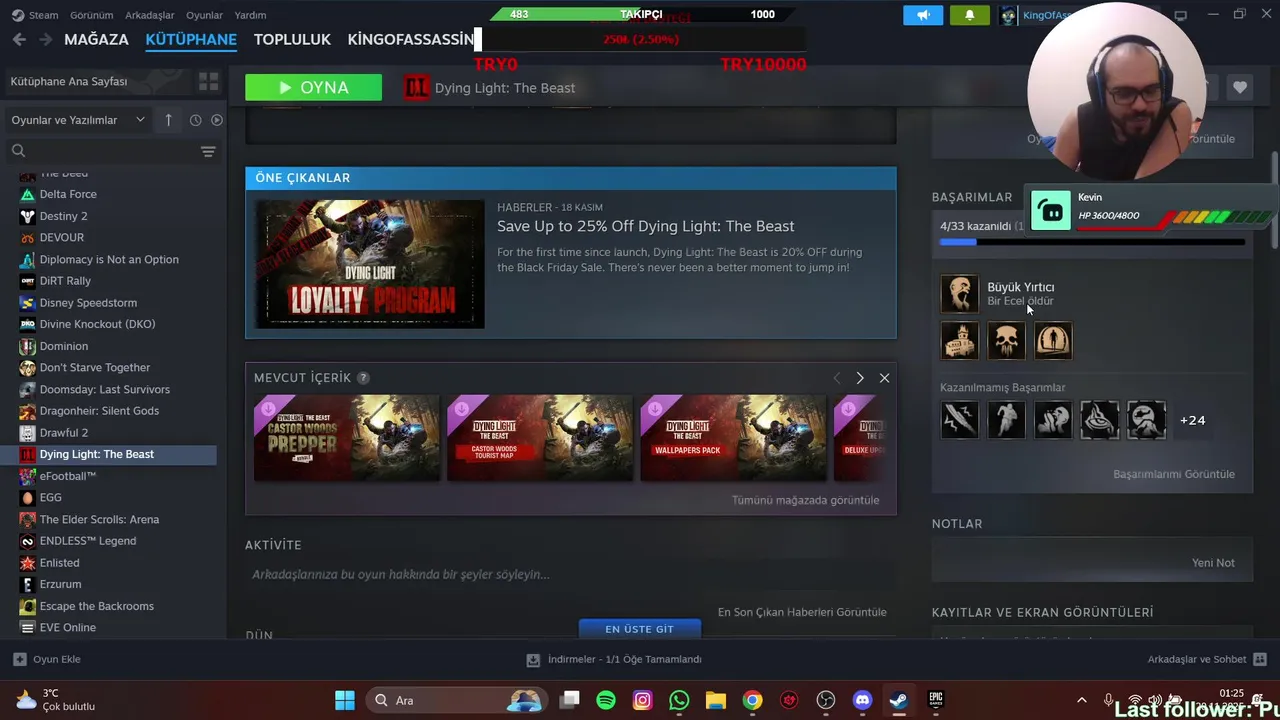Open Arkadaşlar ve Sohbet panel

click(1207, 659)
